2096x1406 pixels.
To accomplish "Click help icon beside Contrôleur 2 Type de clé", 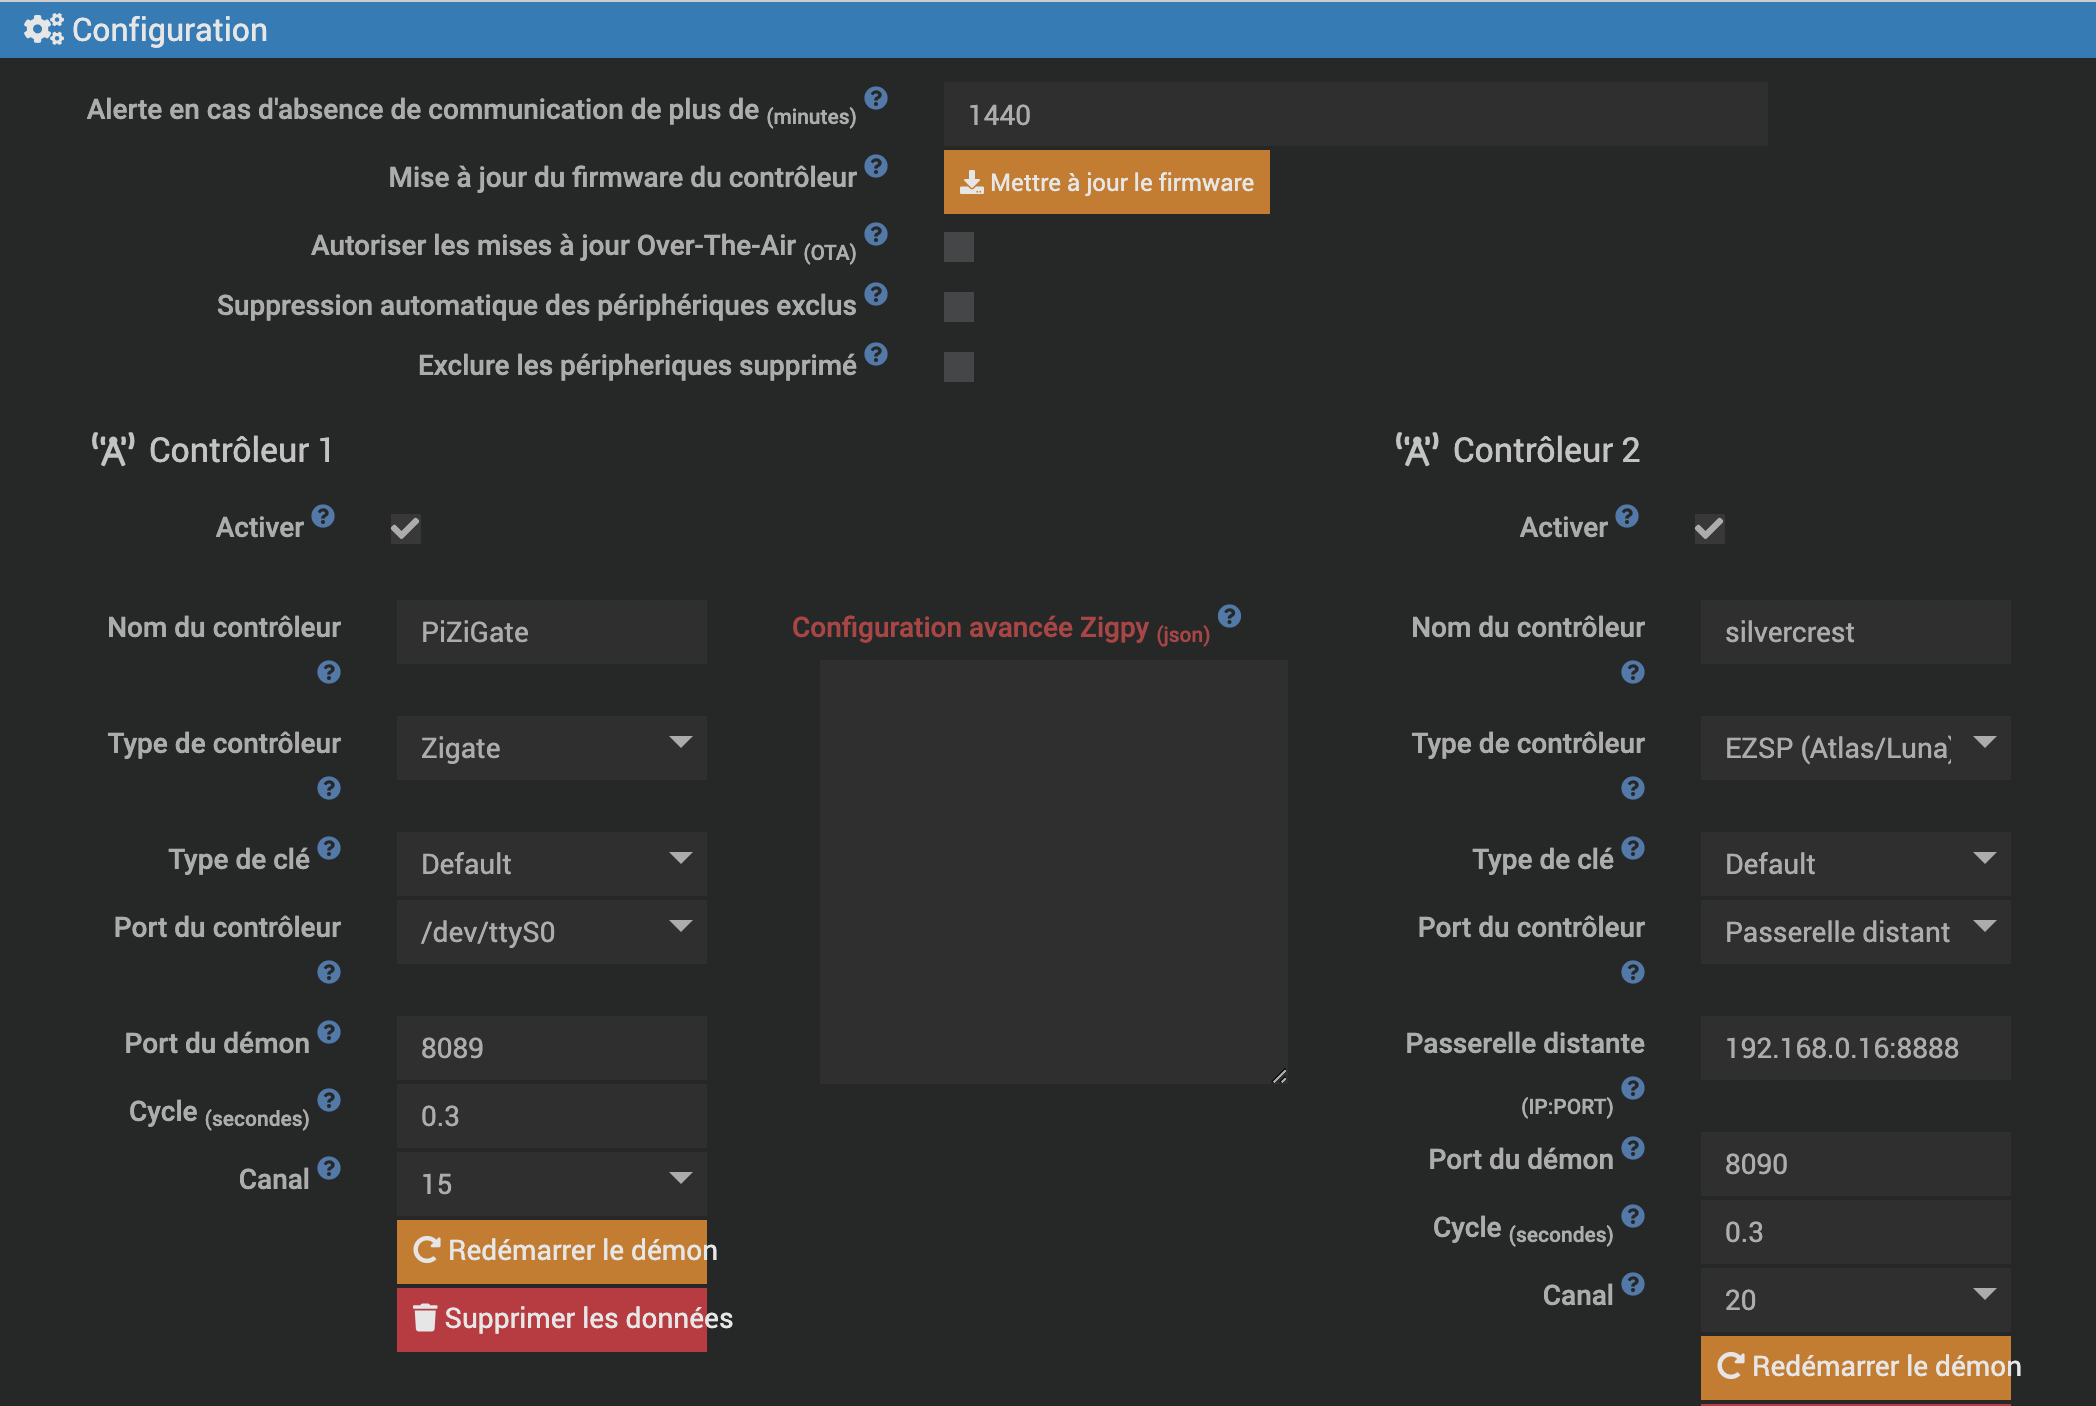I will pos(1632,848).
